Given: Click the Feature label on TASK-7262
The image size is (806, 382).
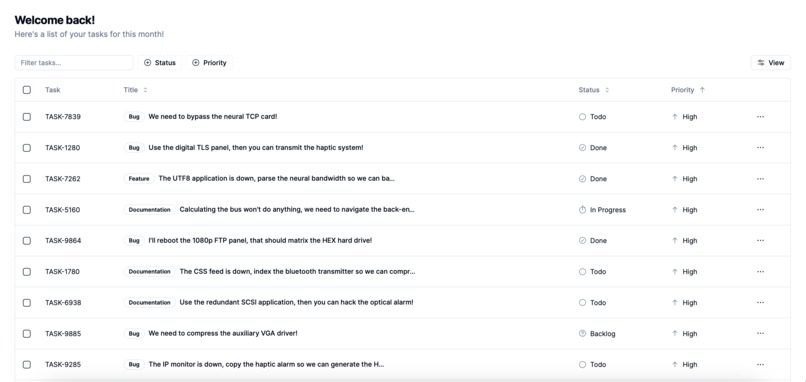Looking at the screenshot, I should 139,179.
